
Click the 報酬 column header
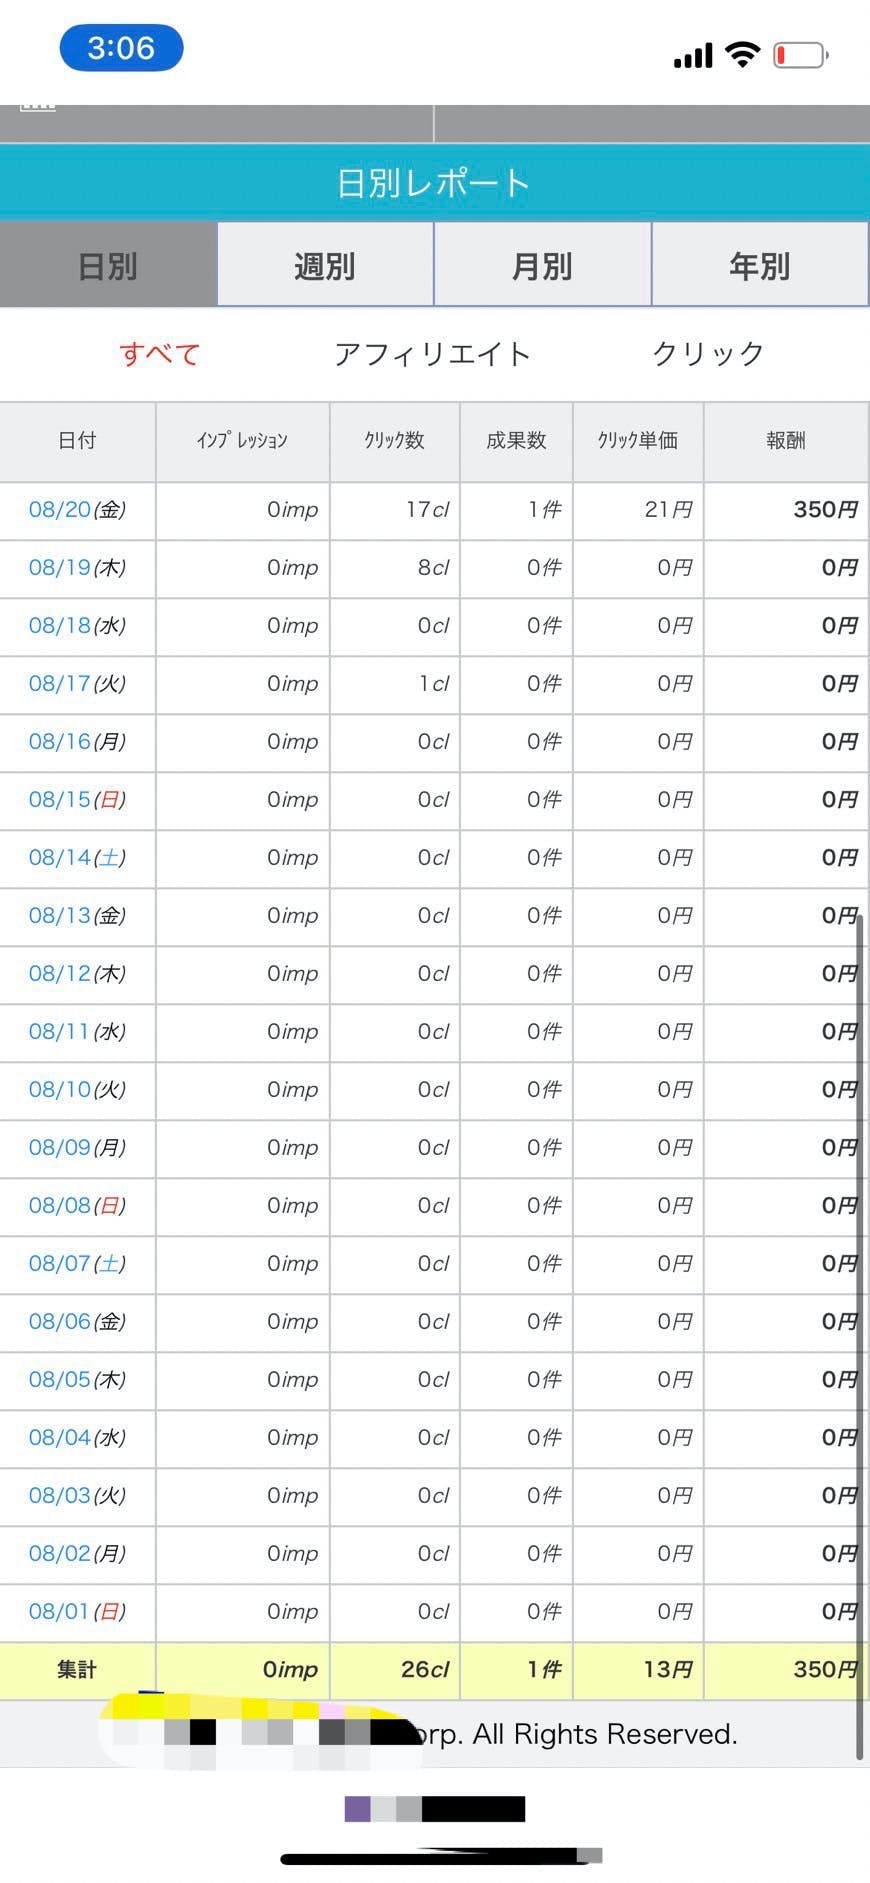785,441
